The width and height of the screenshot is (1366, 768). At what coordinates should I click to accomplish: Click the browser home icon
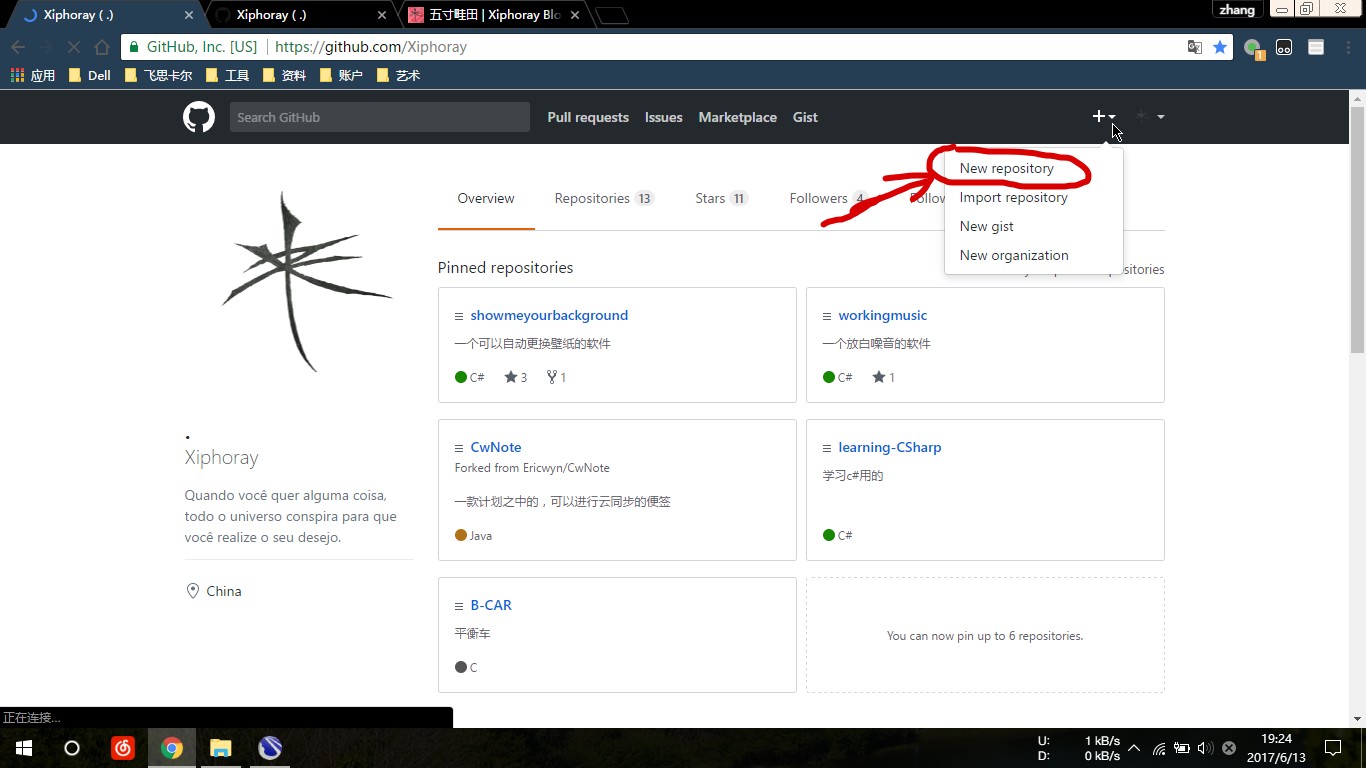(x=102, y=47)
